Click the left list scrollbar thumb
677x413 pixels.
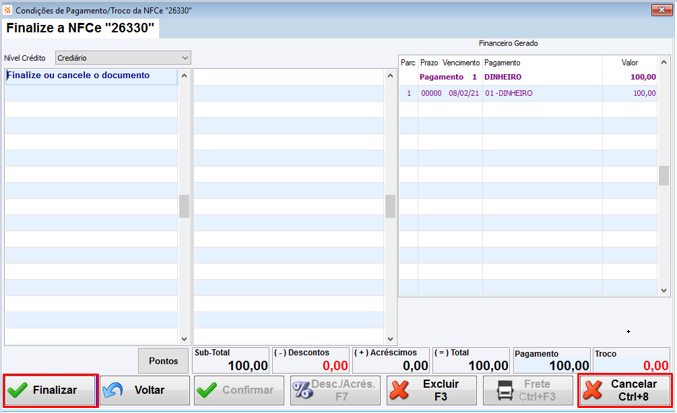click(184, 206)
